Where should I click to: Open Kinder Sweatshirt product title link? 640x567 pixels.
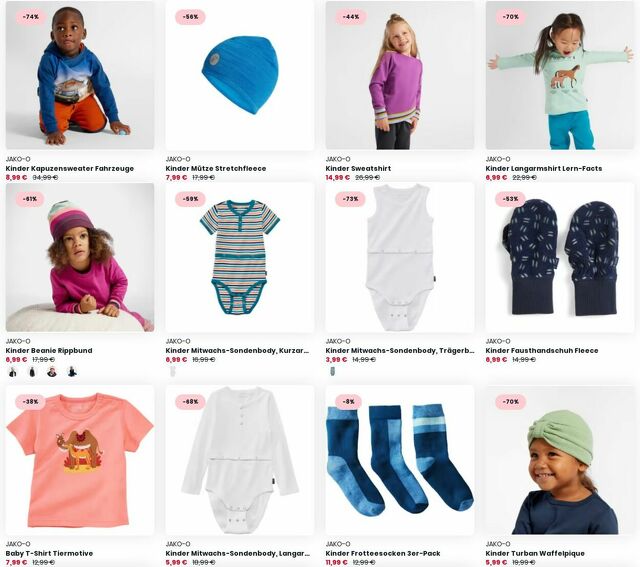point(358,168)
